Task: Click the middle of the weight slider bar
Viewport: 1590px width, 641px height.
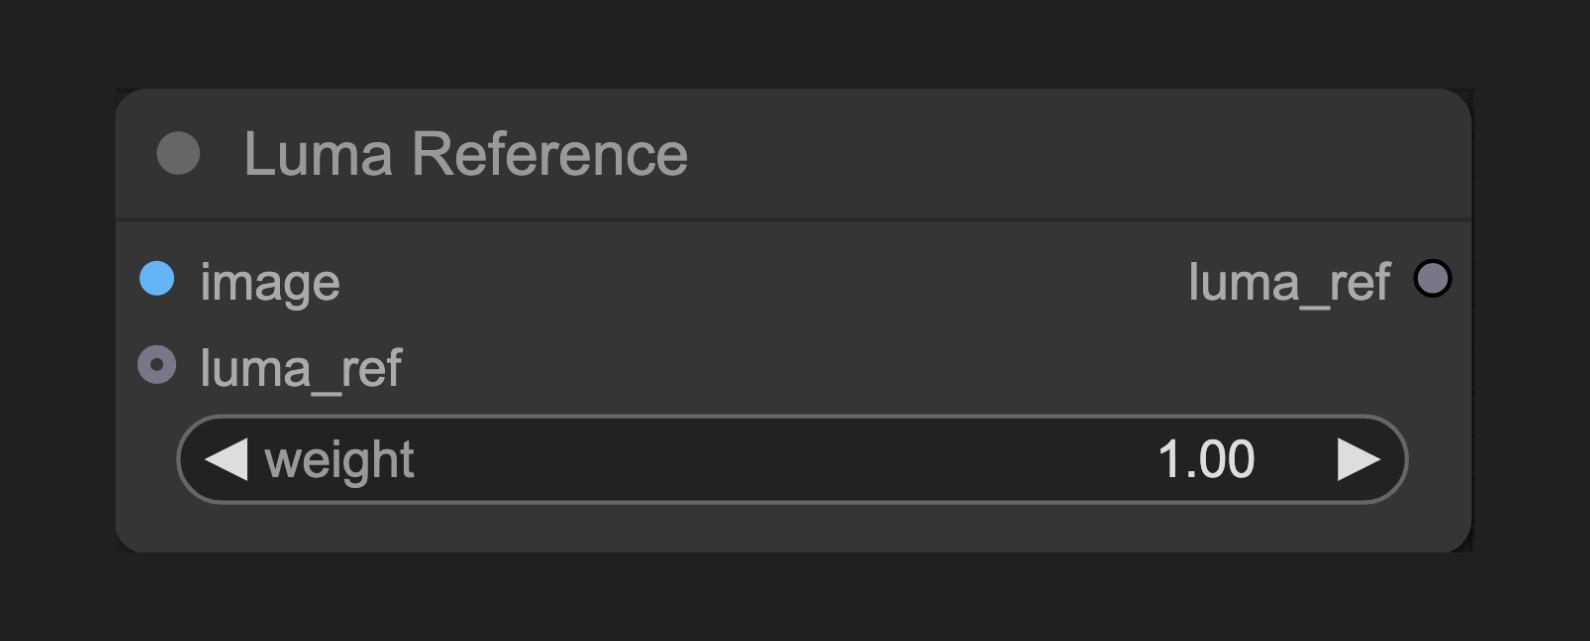Action: click(792, 460)
